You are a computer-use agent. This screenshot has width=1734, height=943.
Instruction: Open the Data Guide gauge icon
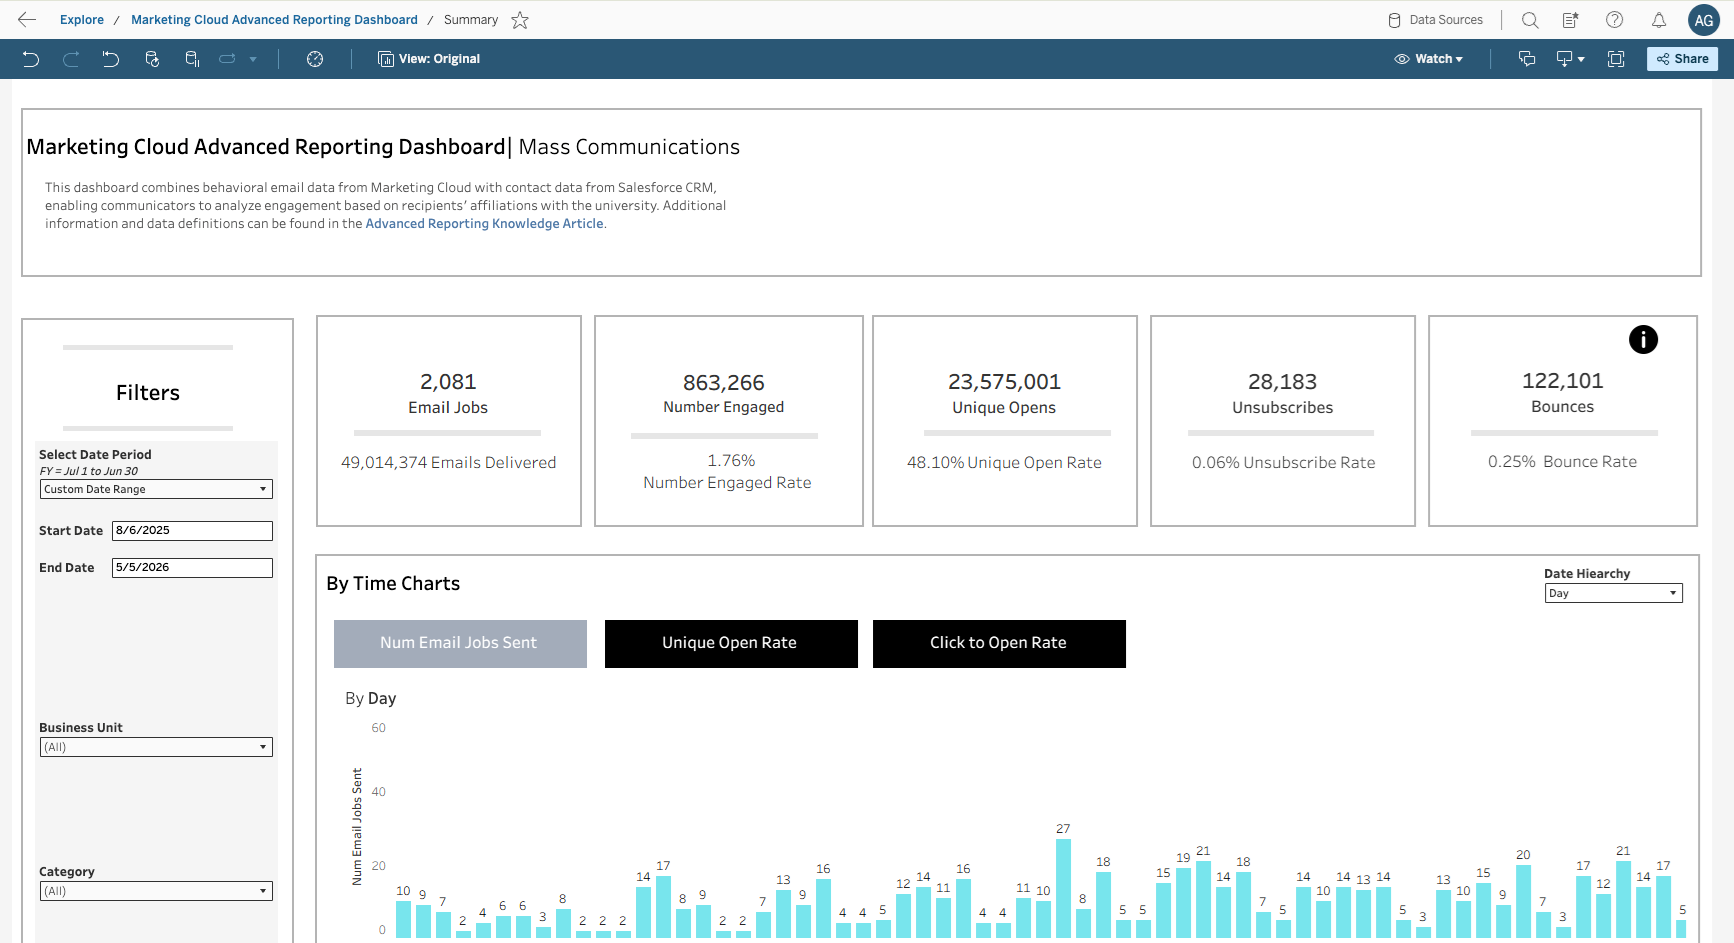coord(315,59)
